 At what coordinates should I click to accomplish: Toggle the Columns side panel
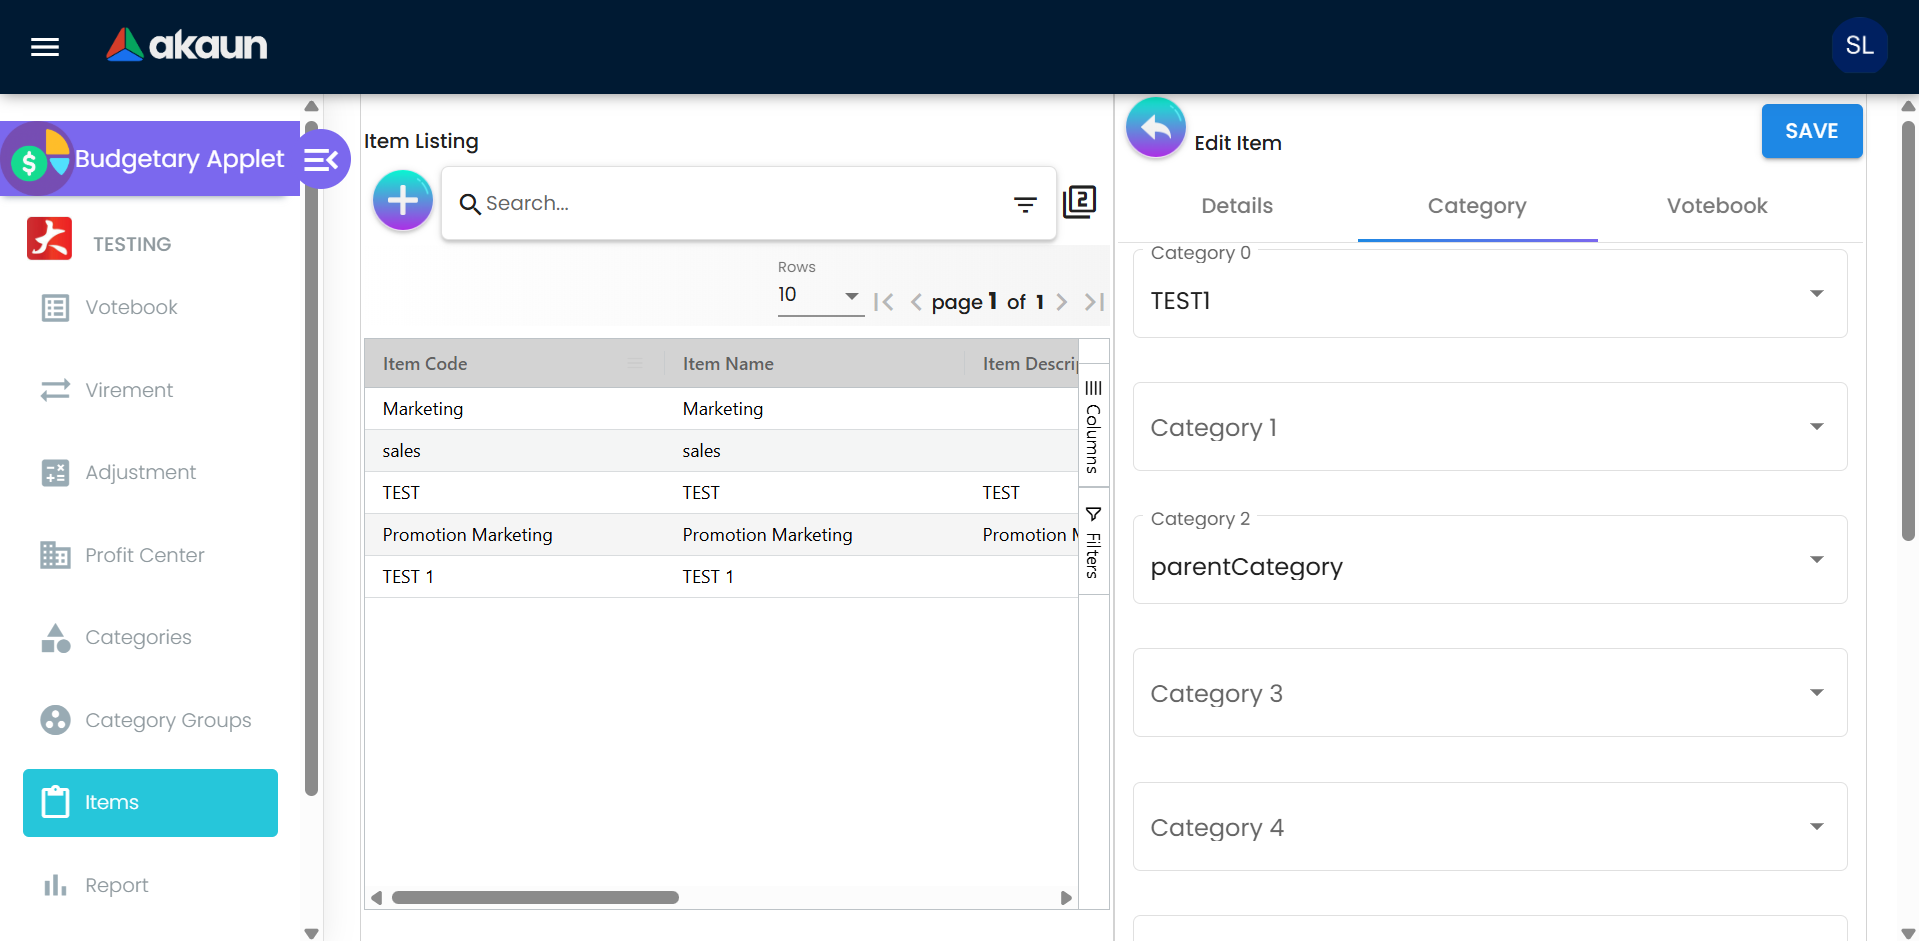point(1093,427)
